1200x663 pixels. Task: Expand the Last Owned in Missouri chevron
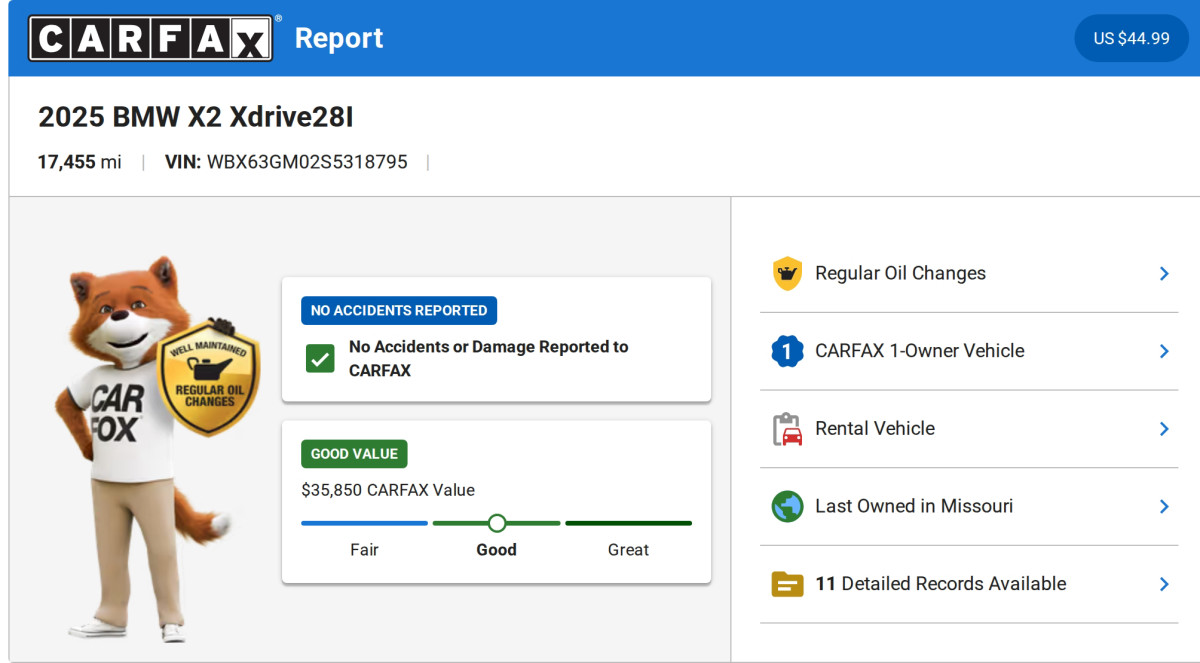1164,506
